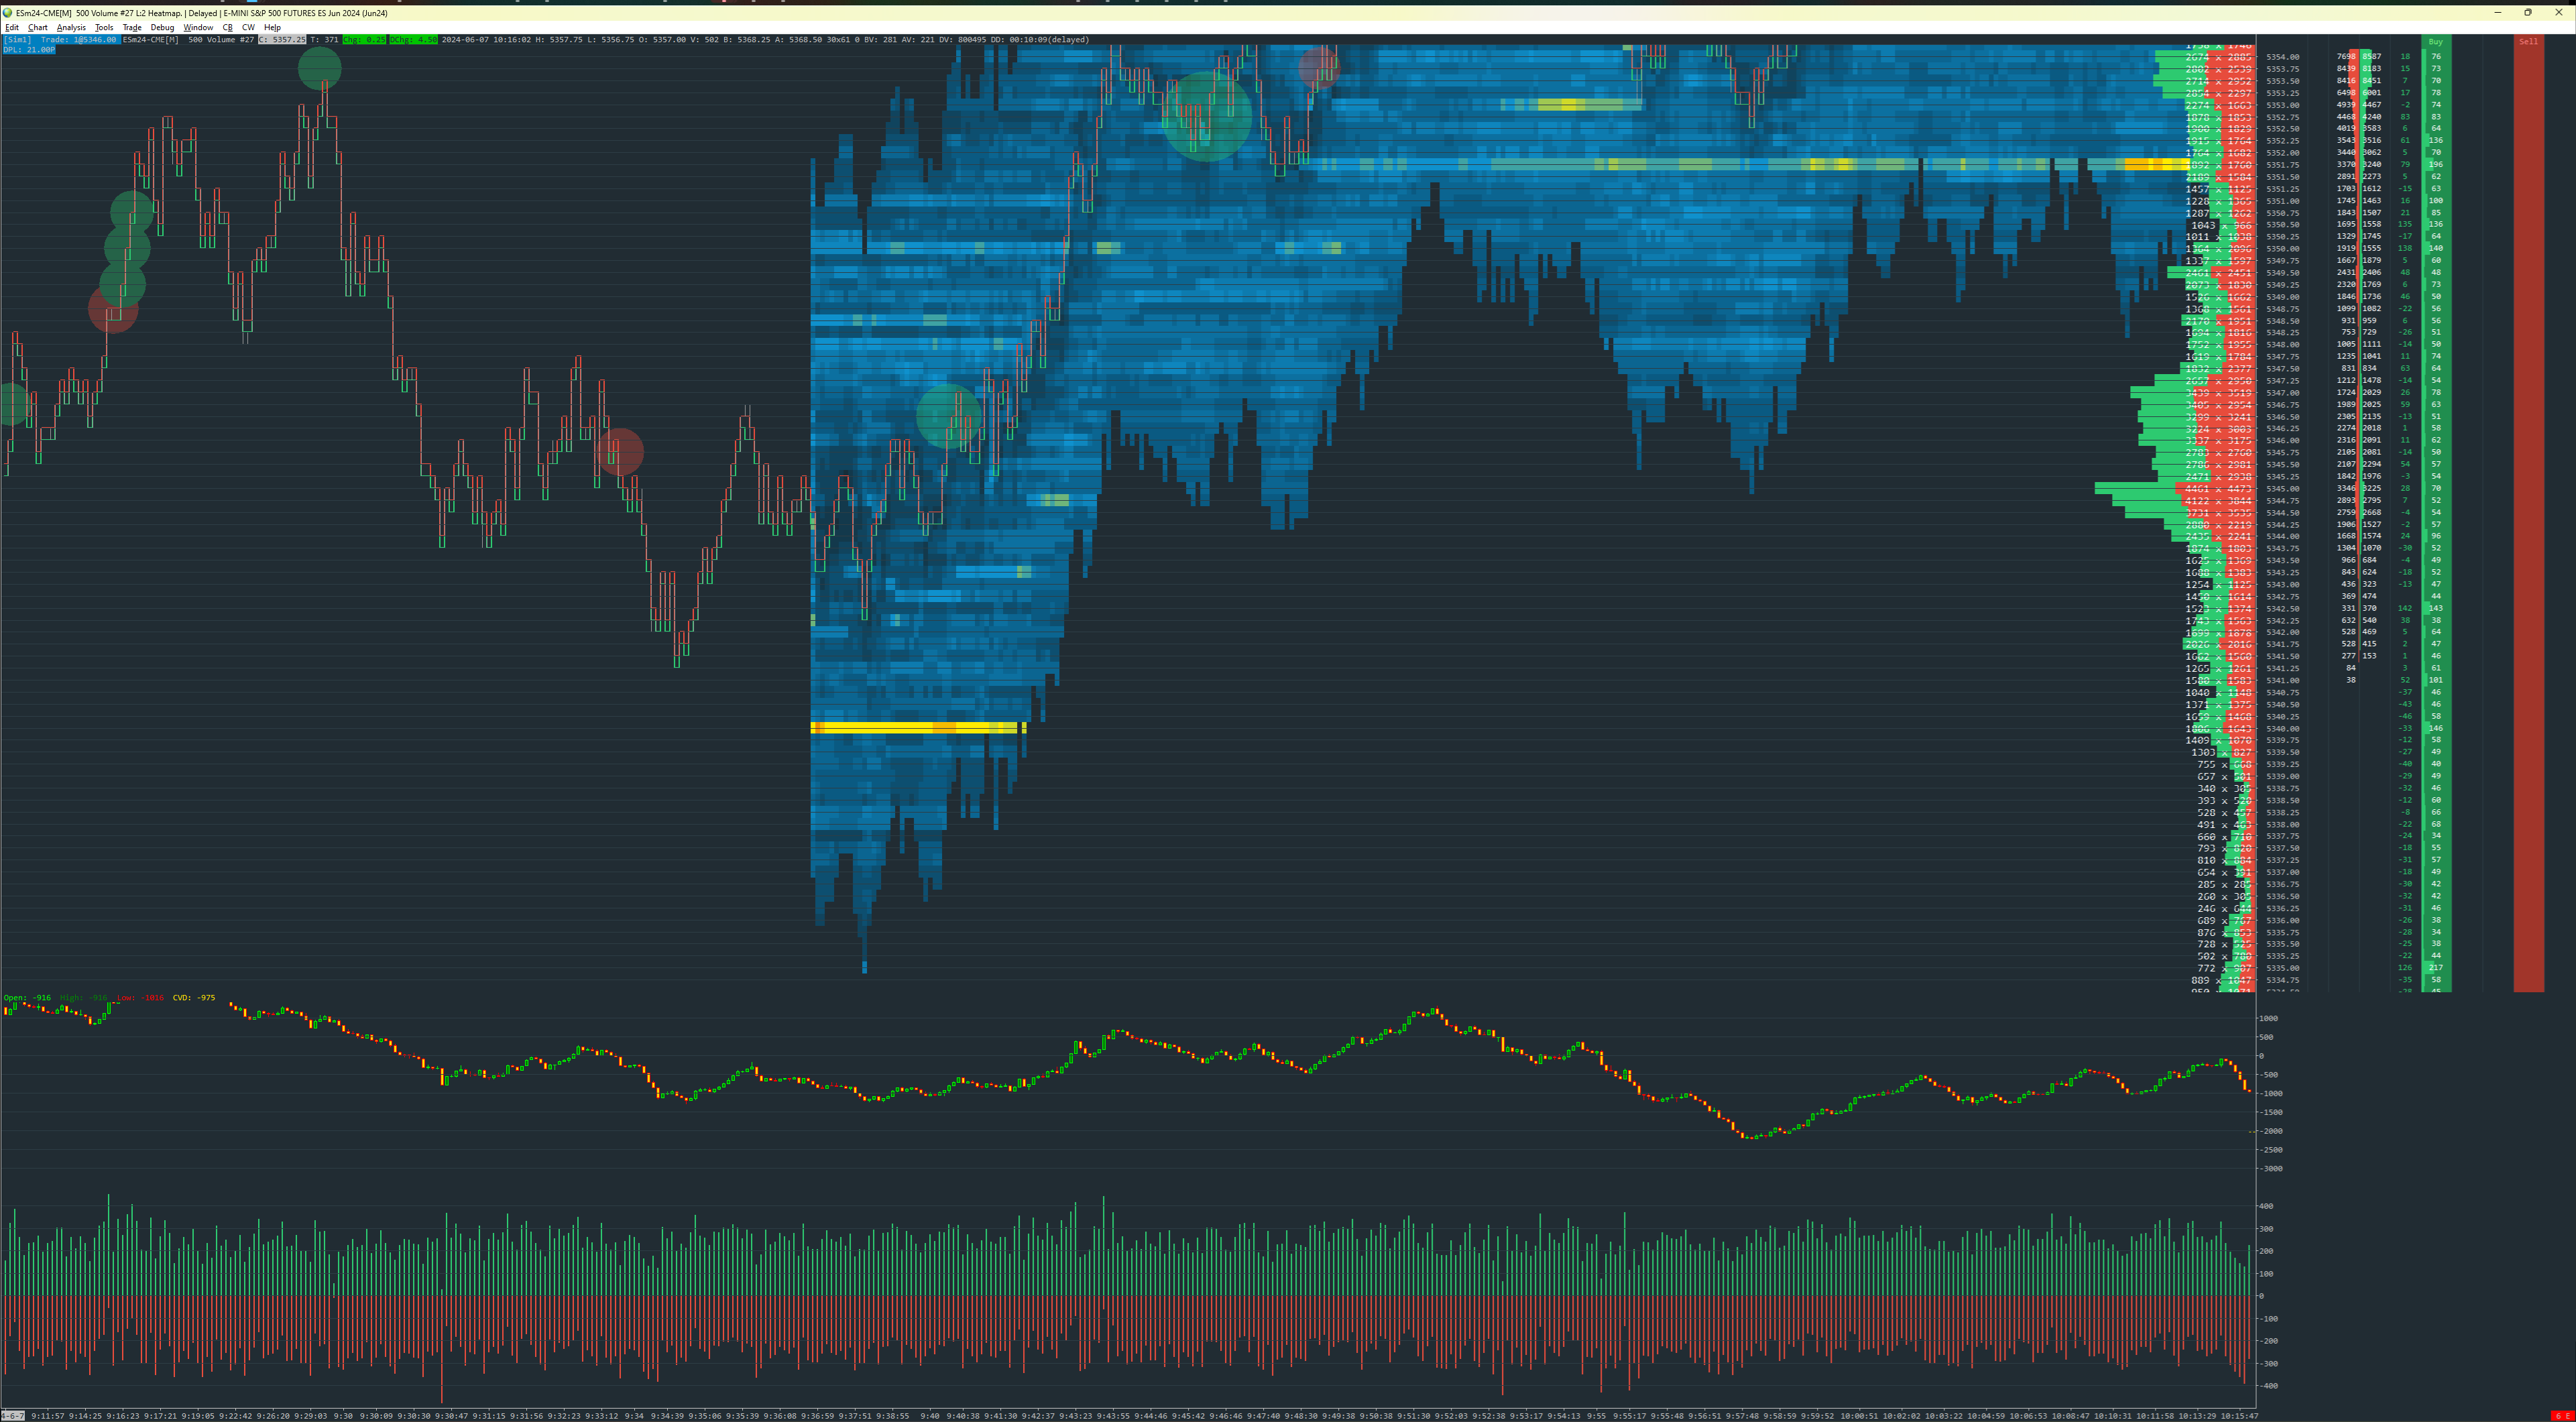
Task: Open the CW menu
Action: tap(248, 28)
